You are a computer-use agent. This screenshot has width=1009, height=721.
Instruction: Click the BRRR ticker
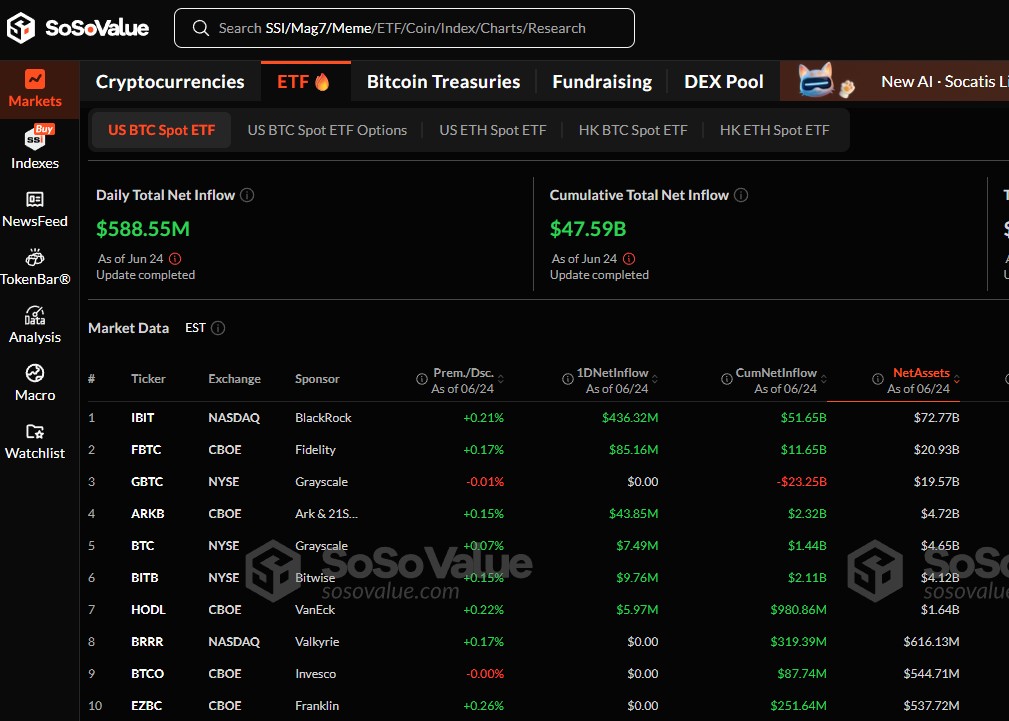(147, 642)
